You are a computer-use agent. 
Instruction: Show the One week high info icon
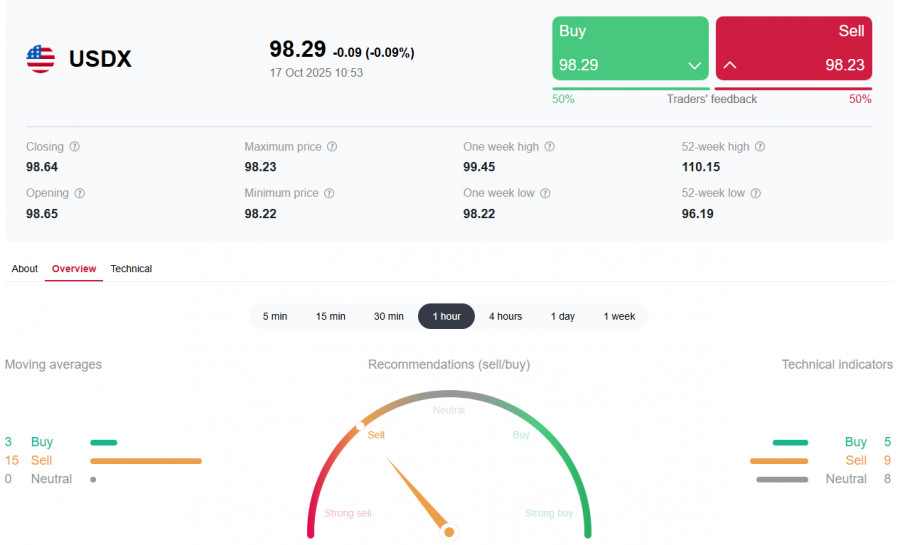(x=549, y=146)
